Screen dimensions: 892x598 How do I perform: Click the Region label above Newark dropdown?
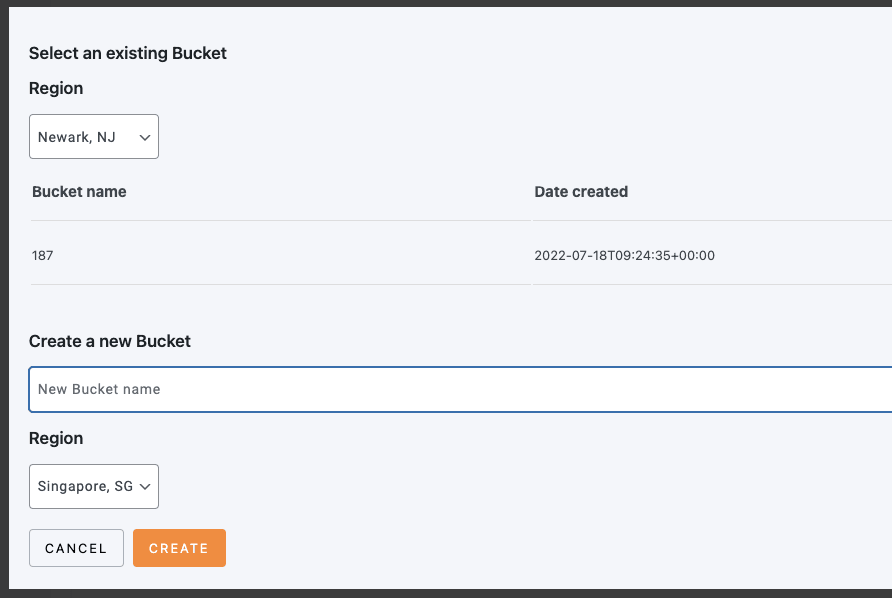[x=56, y=88]
